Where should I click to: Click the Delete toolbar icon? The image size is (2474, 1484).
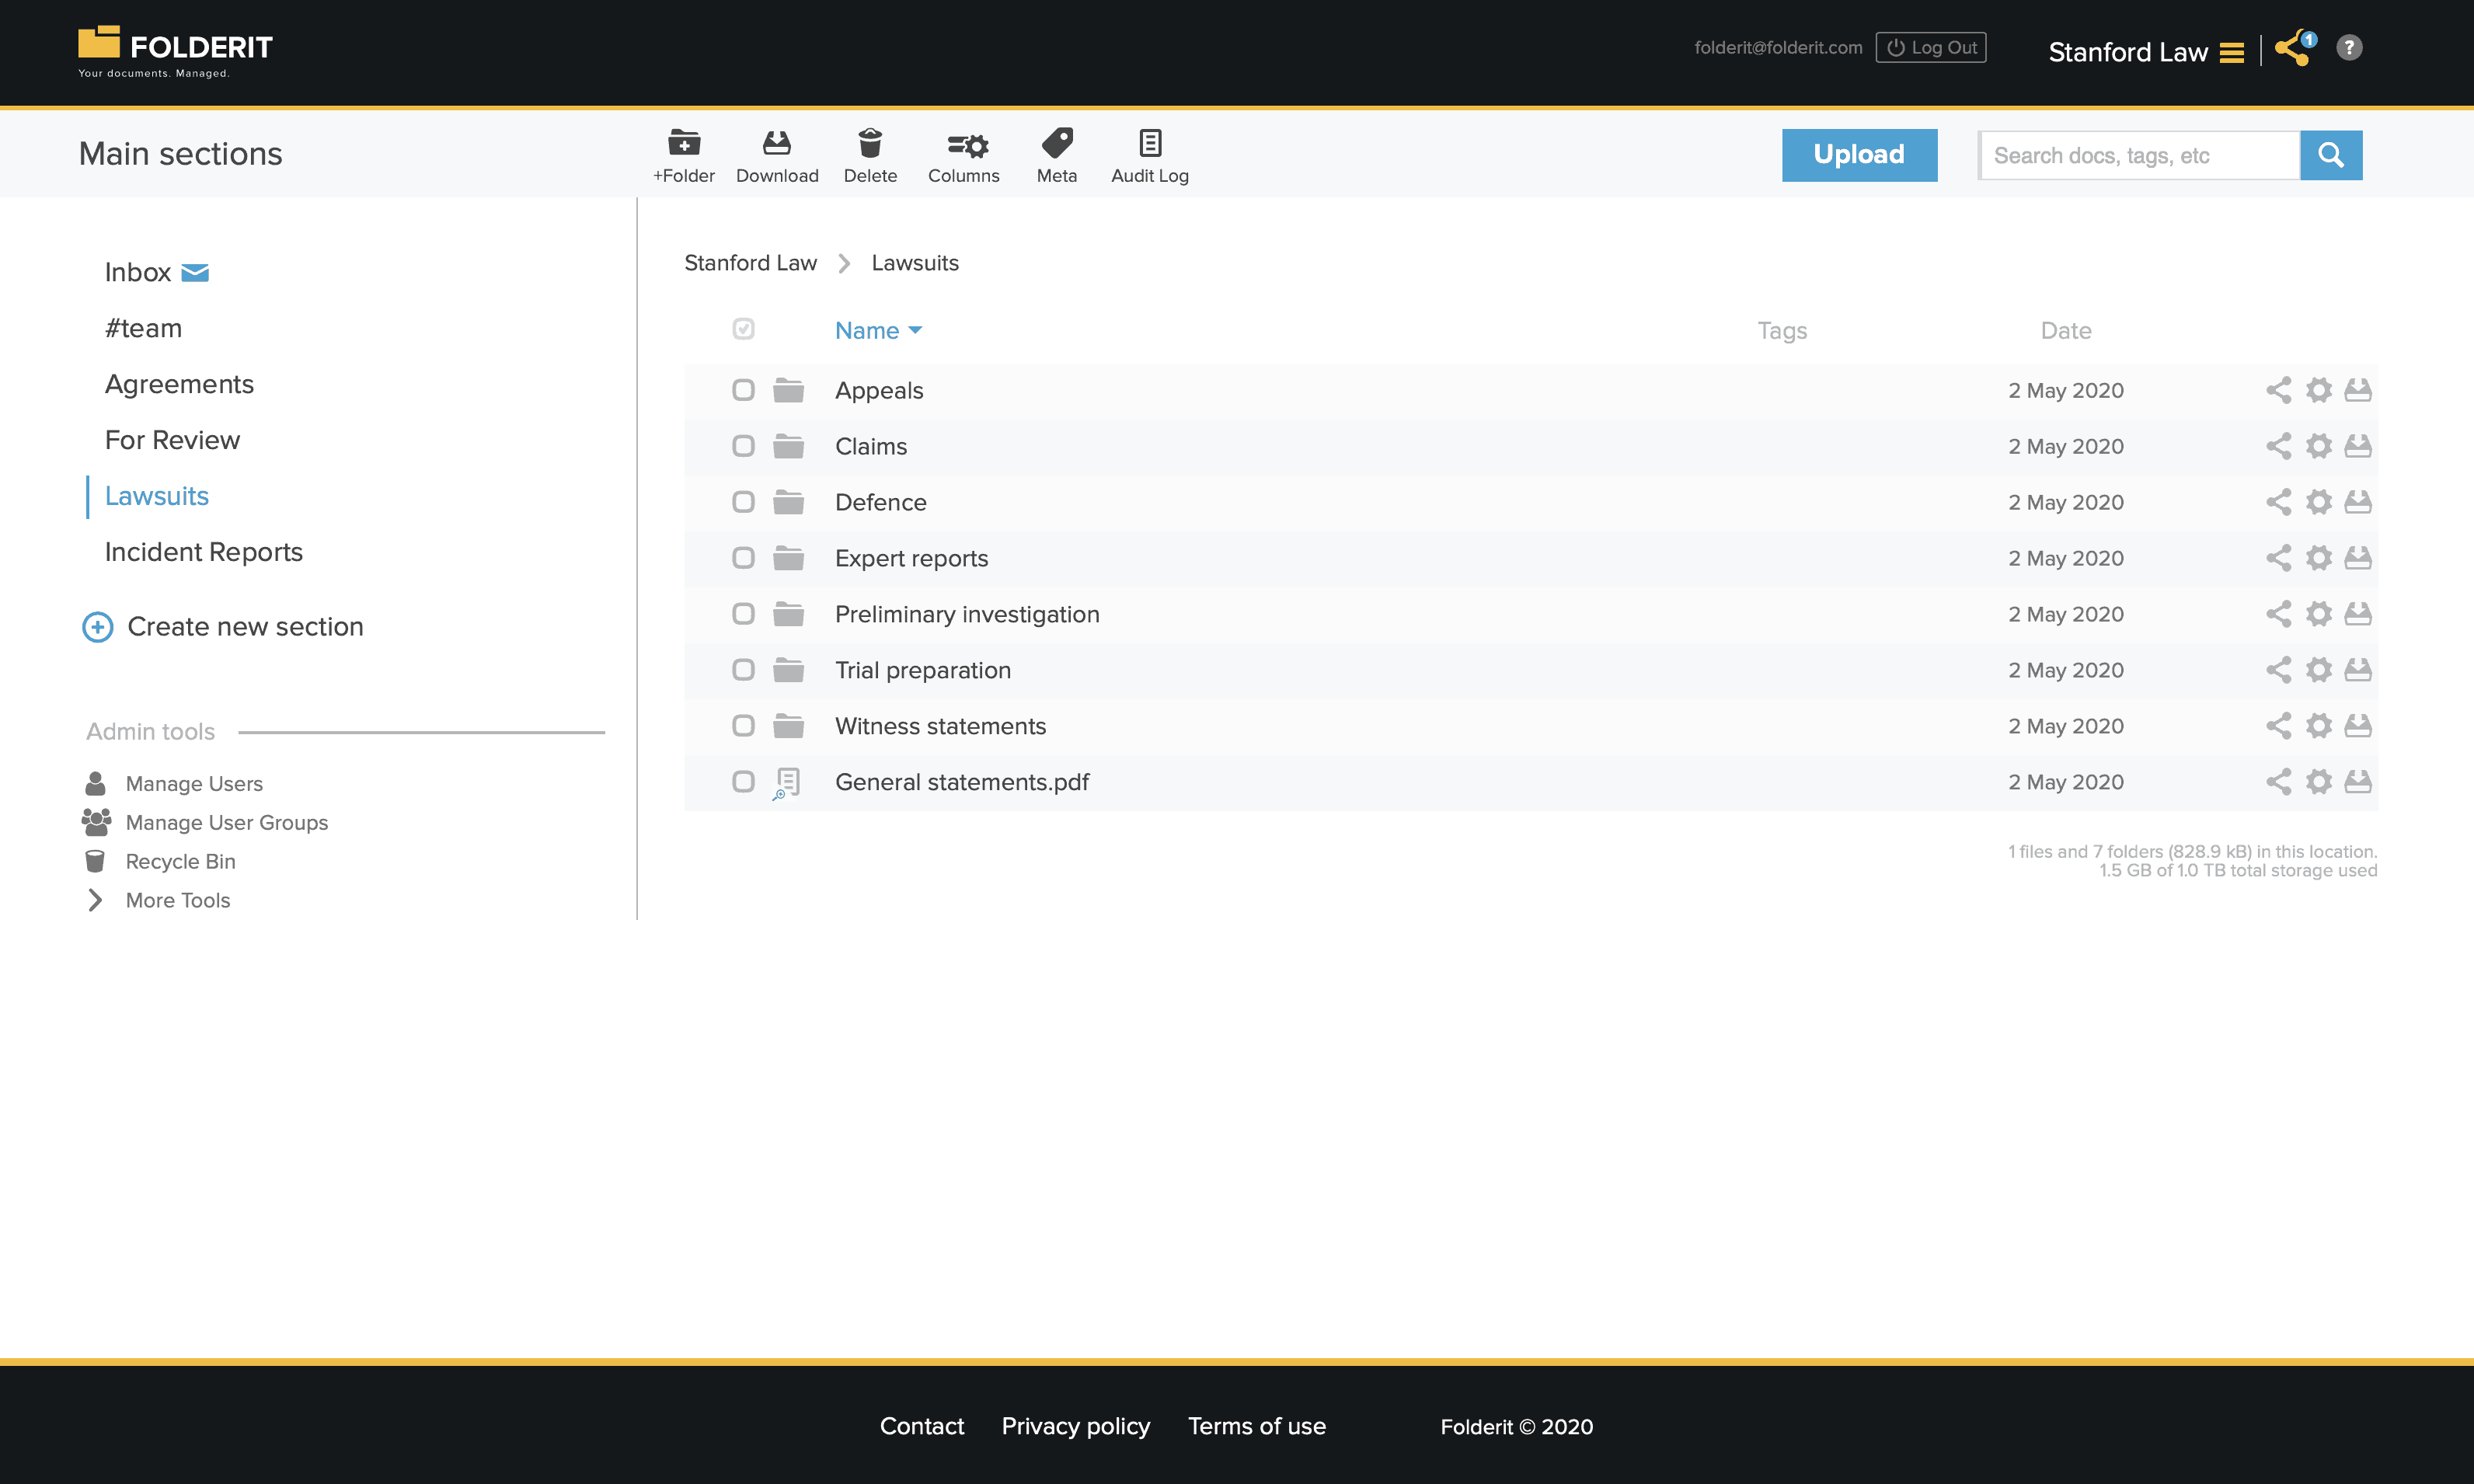[x=869, y=154]
